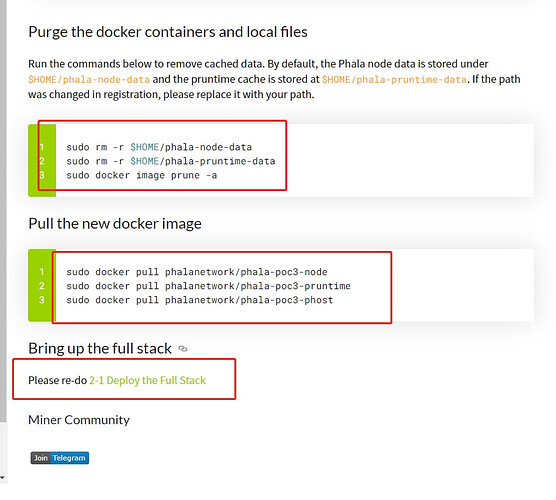This screenshot has height=500, width=556.
Task: Click the docker pull phala-poc3-phost line
Action: coord(200,300)
